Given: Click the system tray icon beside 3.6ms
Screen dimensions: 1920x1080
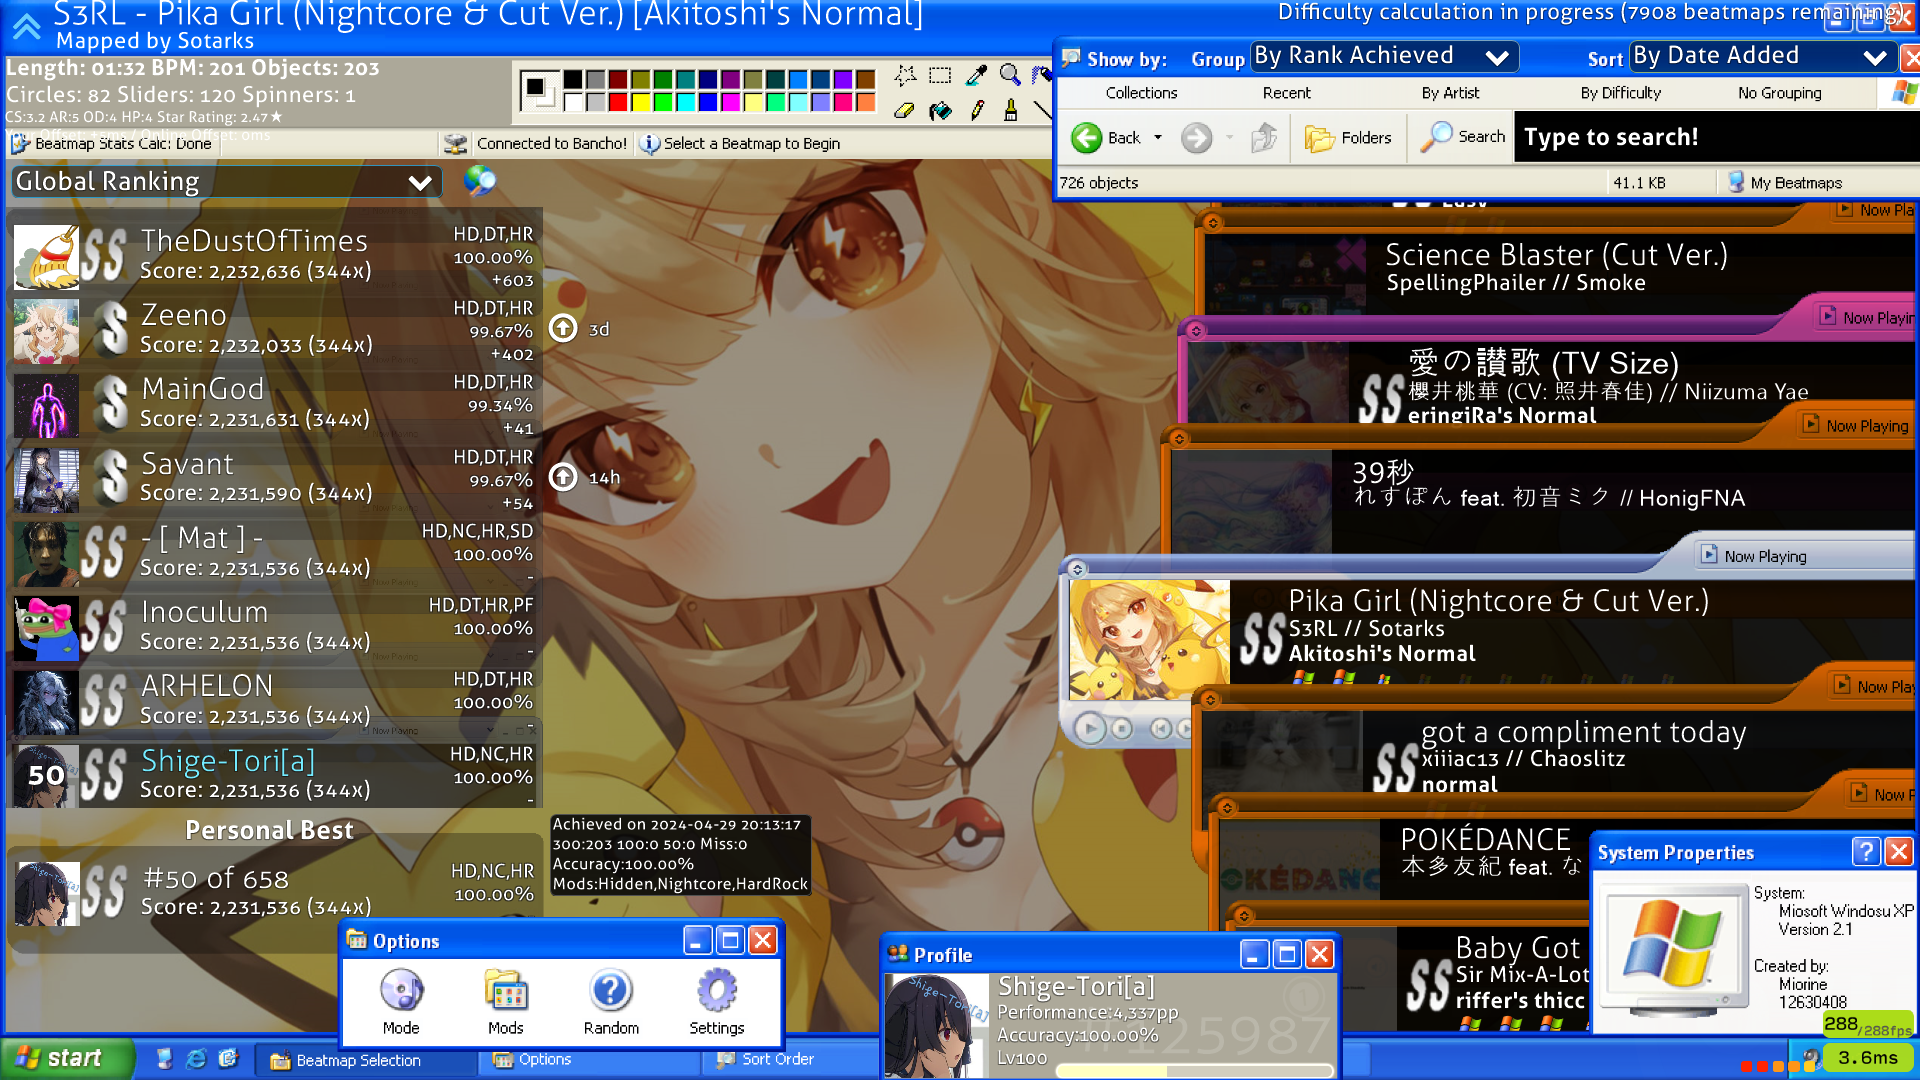Looking at the screenshot, I should (1810, 1057).
